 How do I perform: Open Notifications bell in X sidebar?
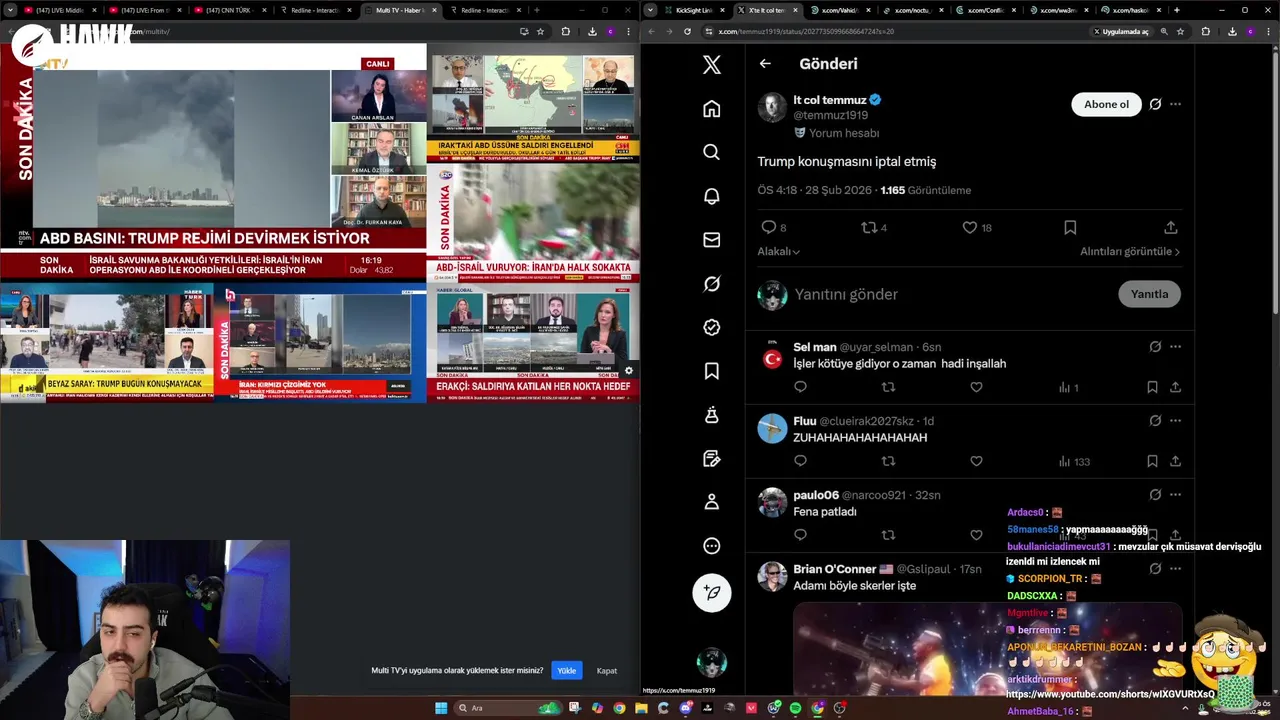tap(711, 196)
